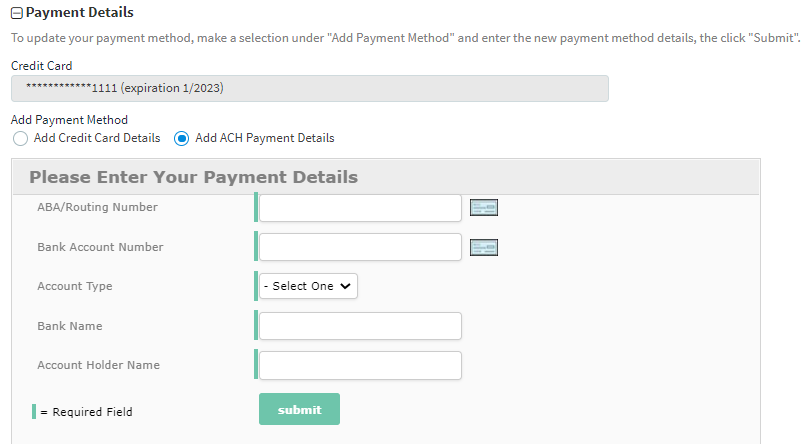Click the masked credit card field ending 1111
806x444 pixels.
(309, 89)
